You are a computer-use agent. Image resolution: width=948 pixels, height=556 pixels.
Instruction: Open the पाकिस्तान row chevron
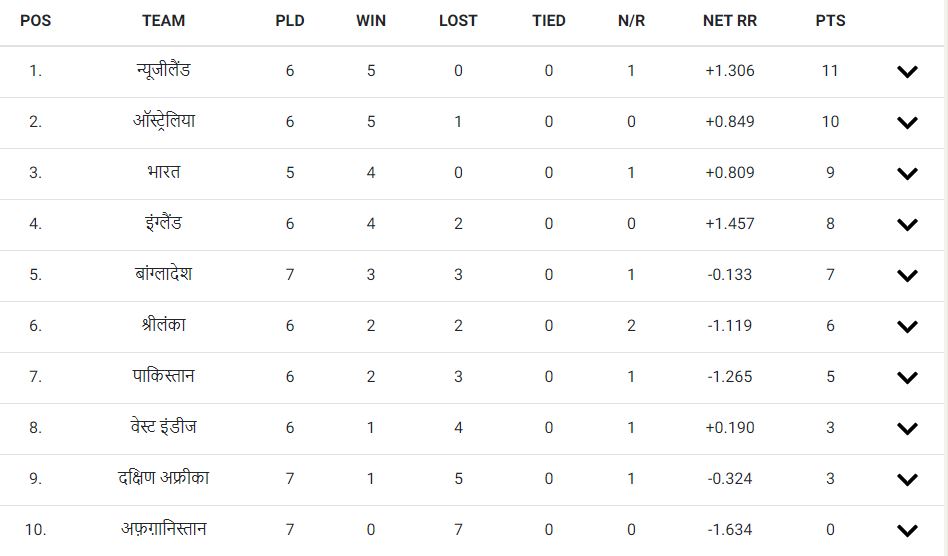tap(907, 377)
